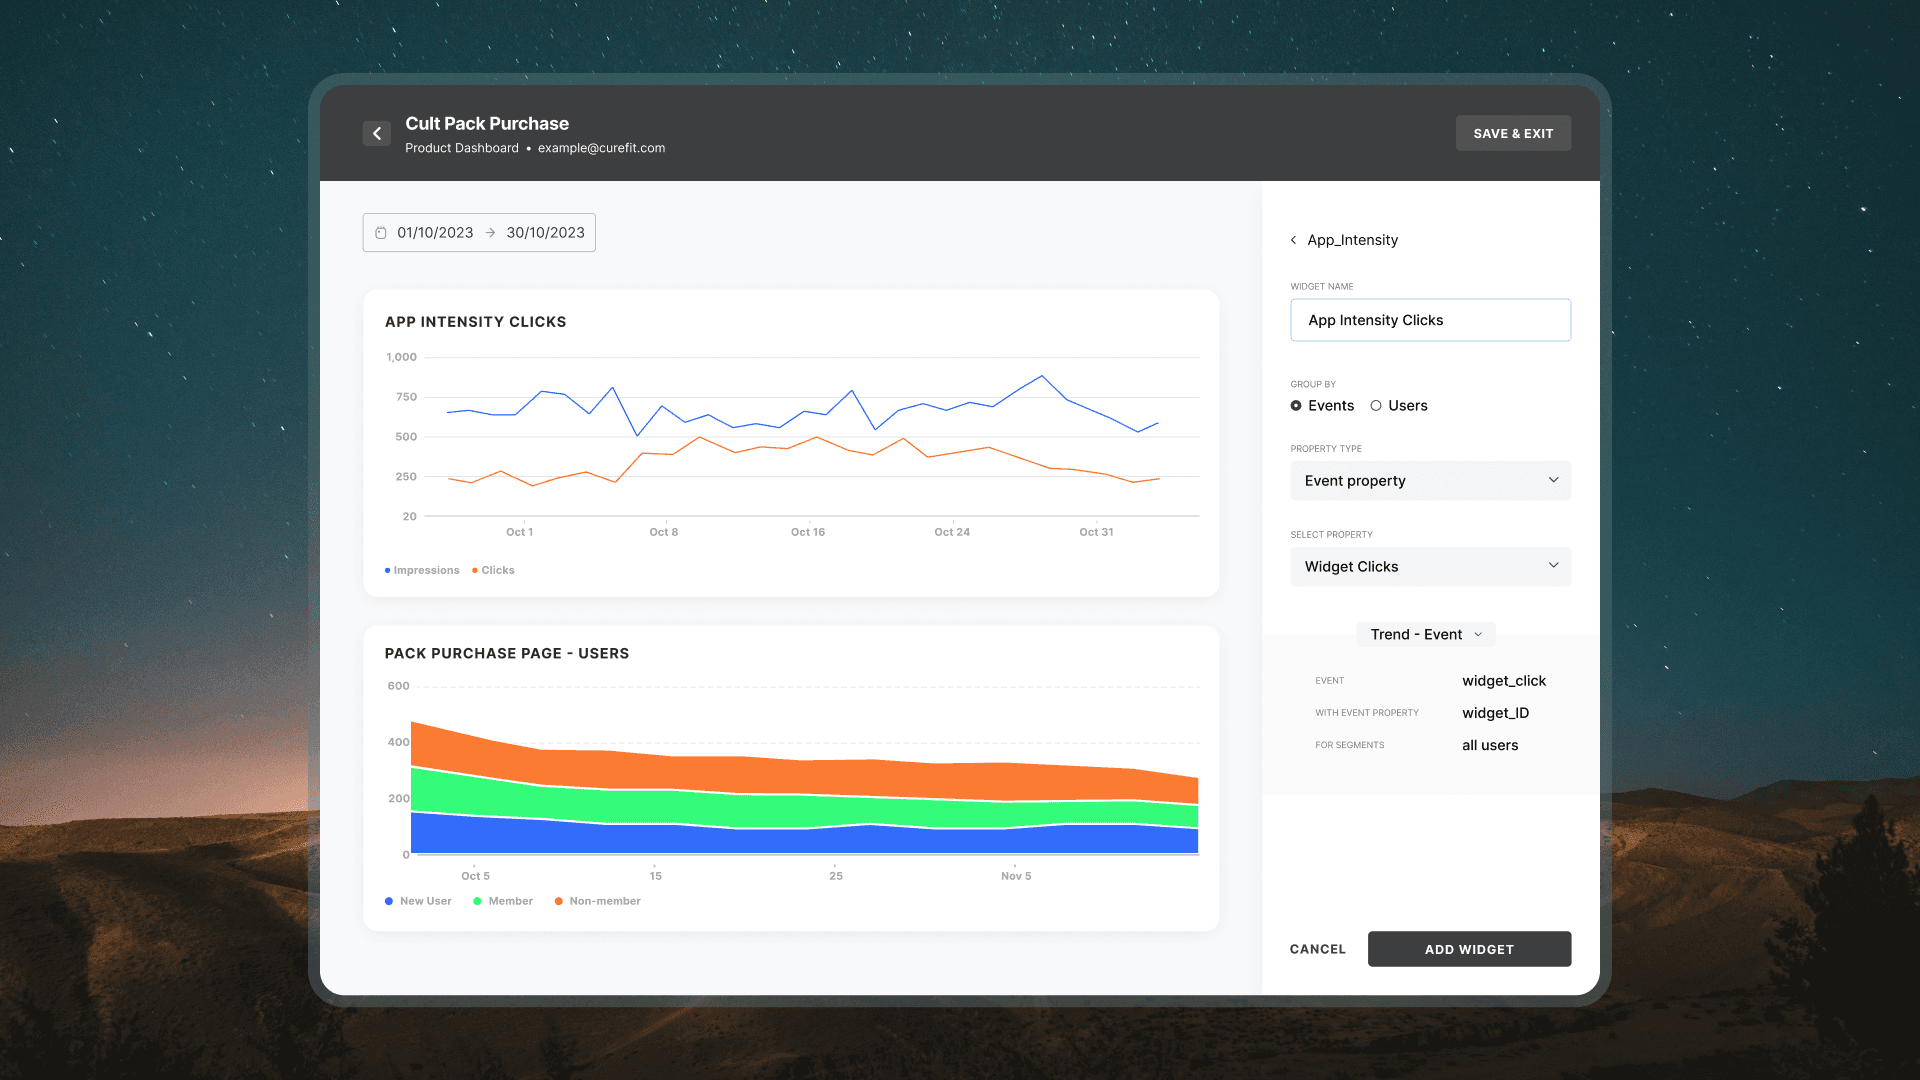Click the green Member legend dot
1920x1080 pixels.
coord(477,901)
